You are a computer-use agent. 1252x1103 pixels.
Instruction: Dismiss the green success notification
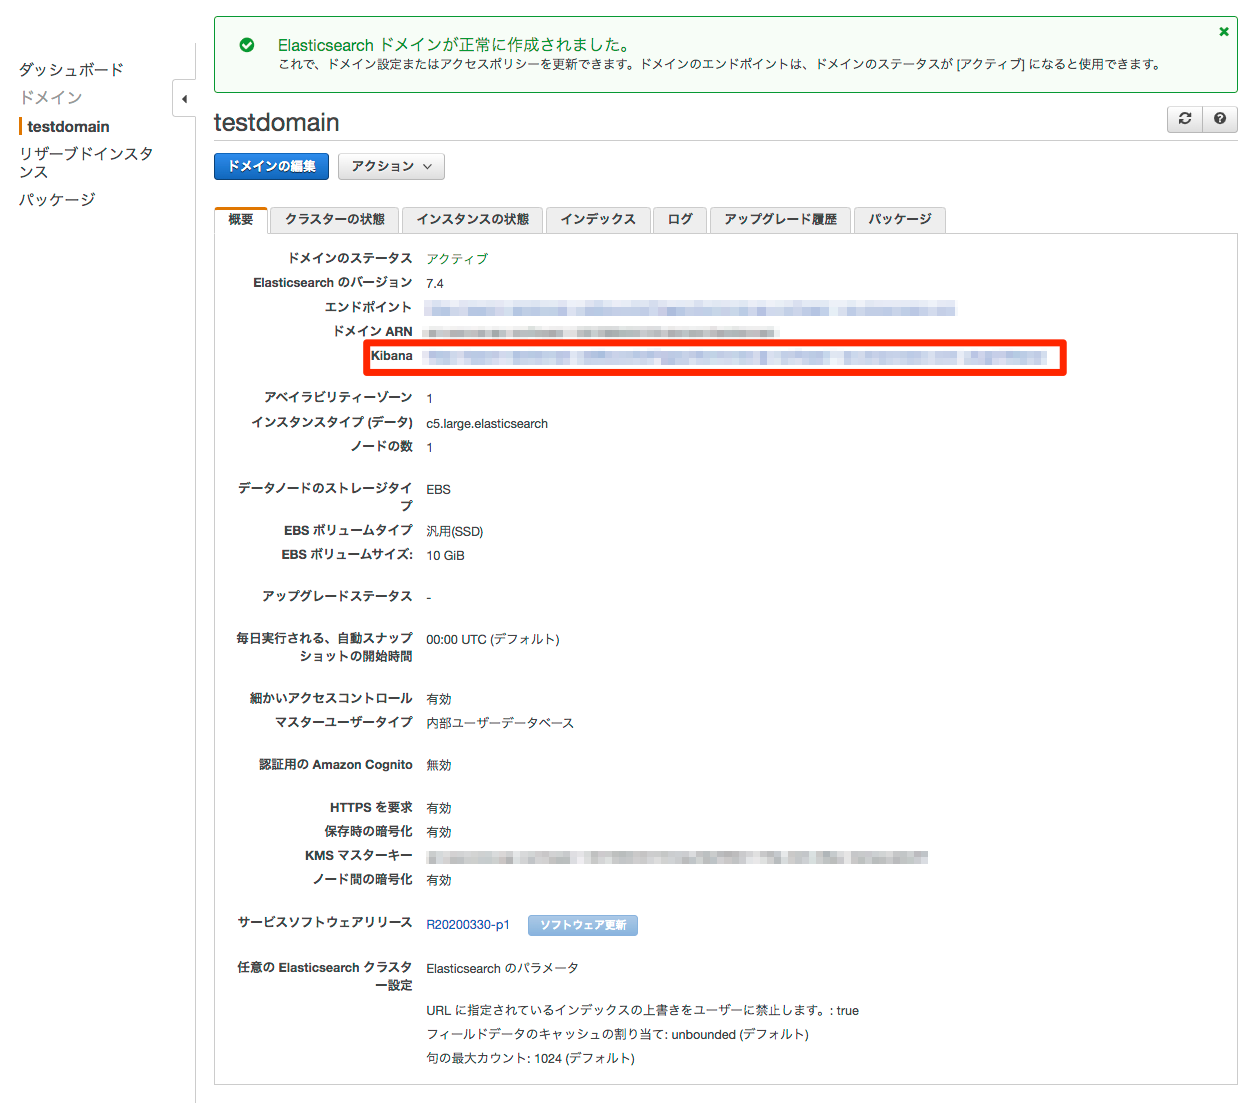(1223, 32)
